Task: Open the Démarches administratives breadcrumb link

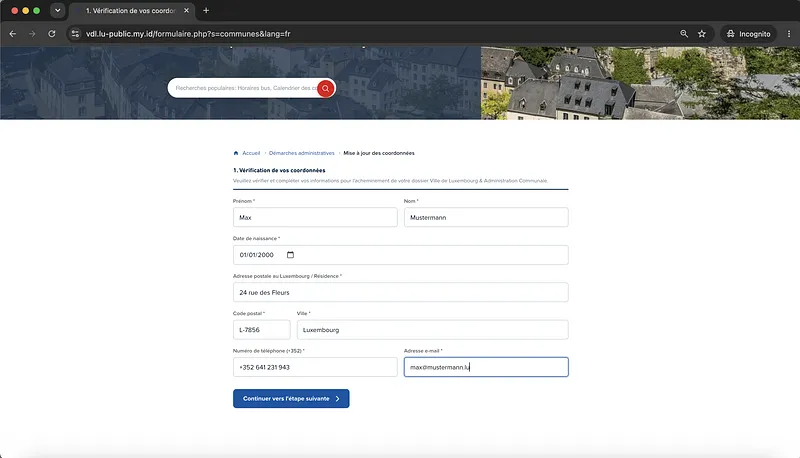Action: click(x=302, y=153)
